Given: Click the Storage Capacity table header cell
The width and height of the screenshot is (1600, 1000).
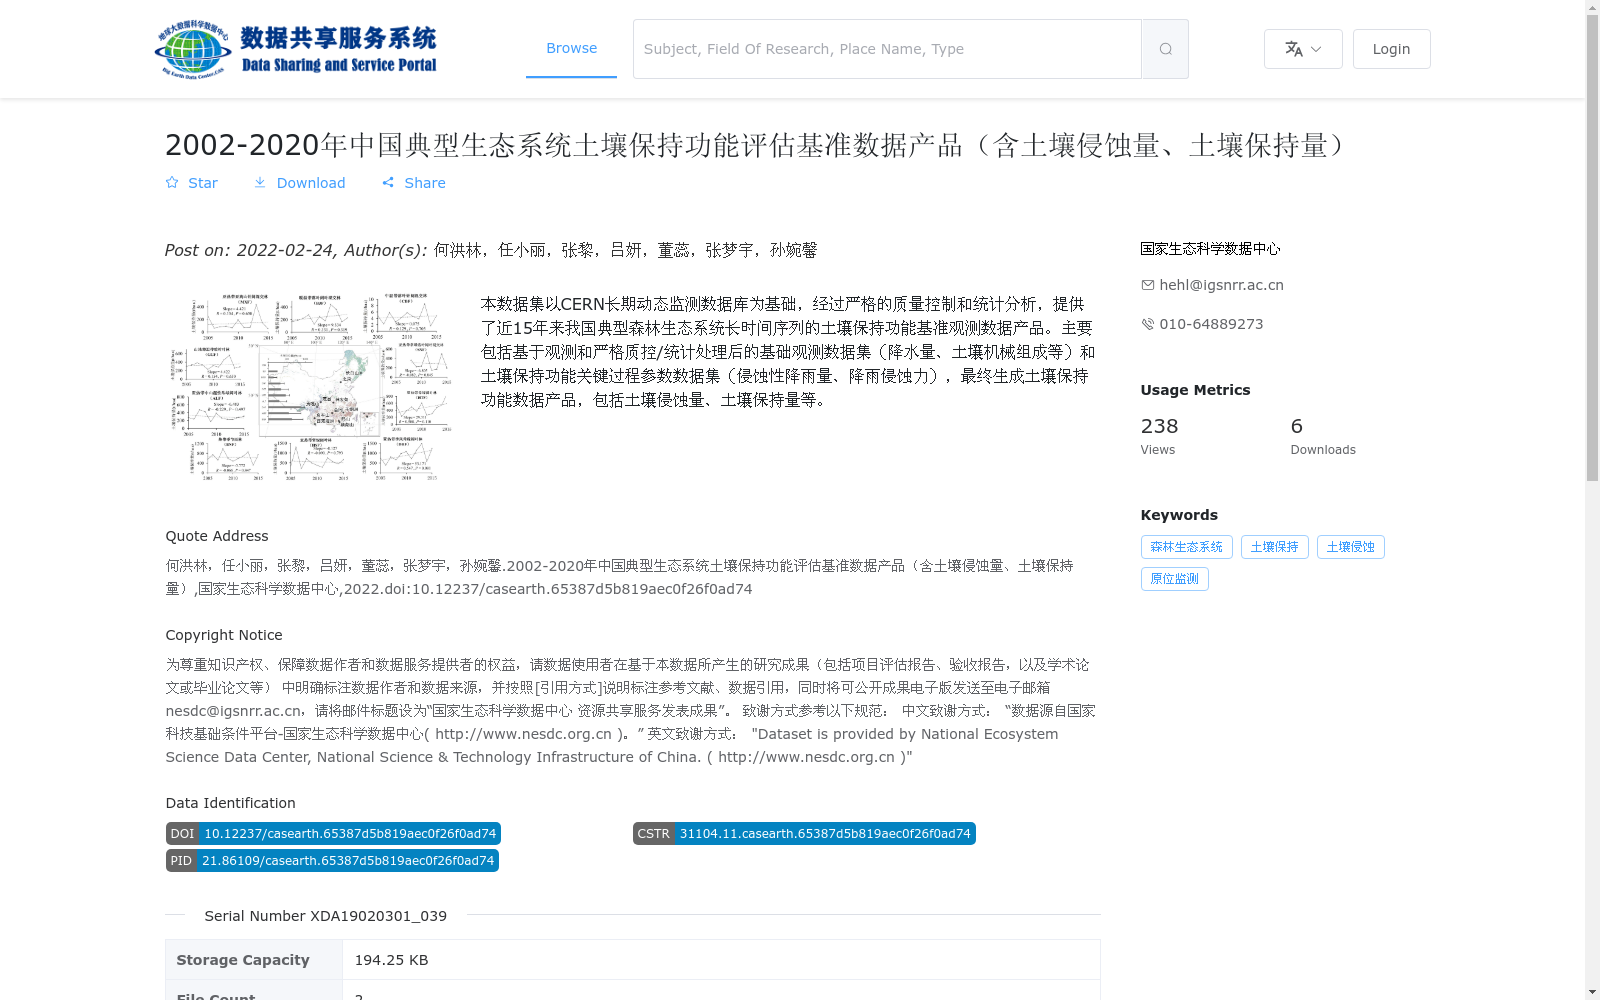Looking at the screenshot, I should pyautogui.click(x=254, y=960).
